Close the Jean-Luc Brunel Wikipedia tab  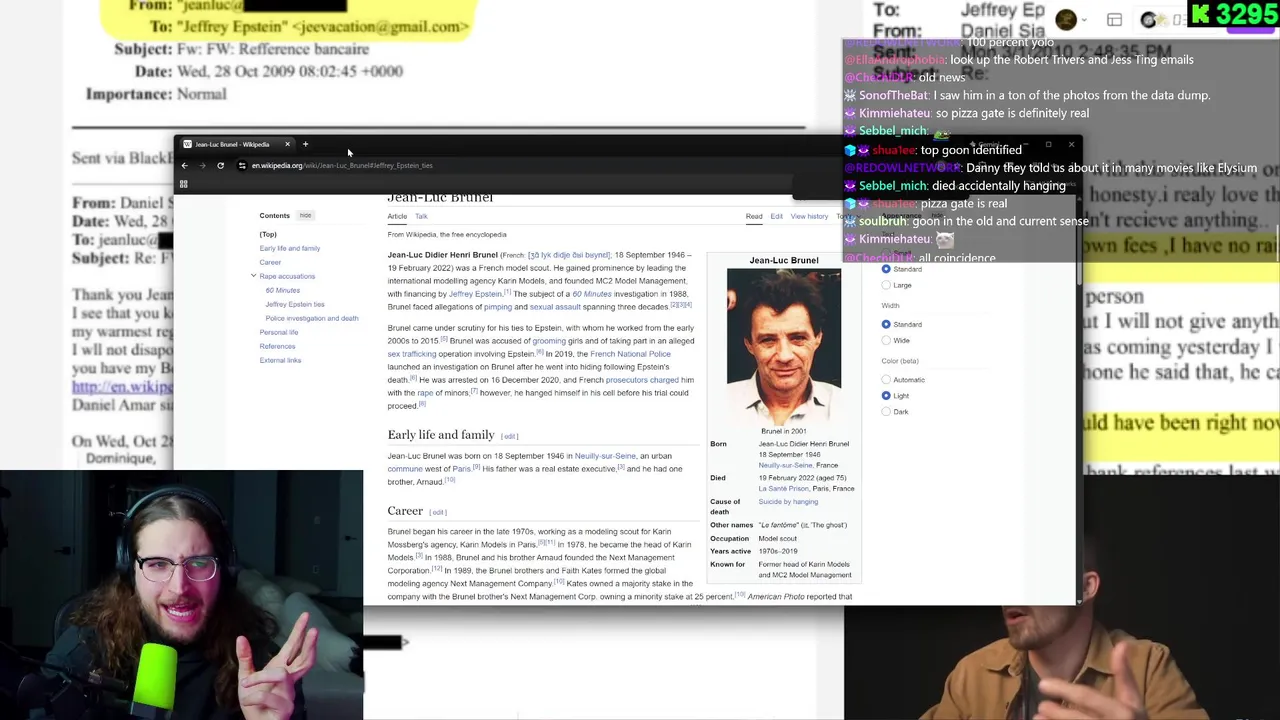[287, 144]
